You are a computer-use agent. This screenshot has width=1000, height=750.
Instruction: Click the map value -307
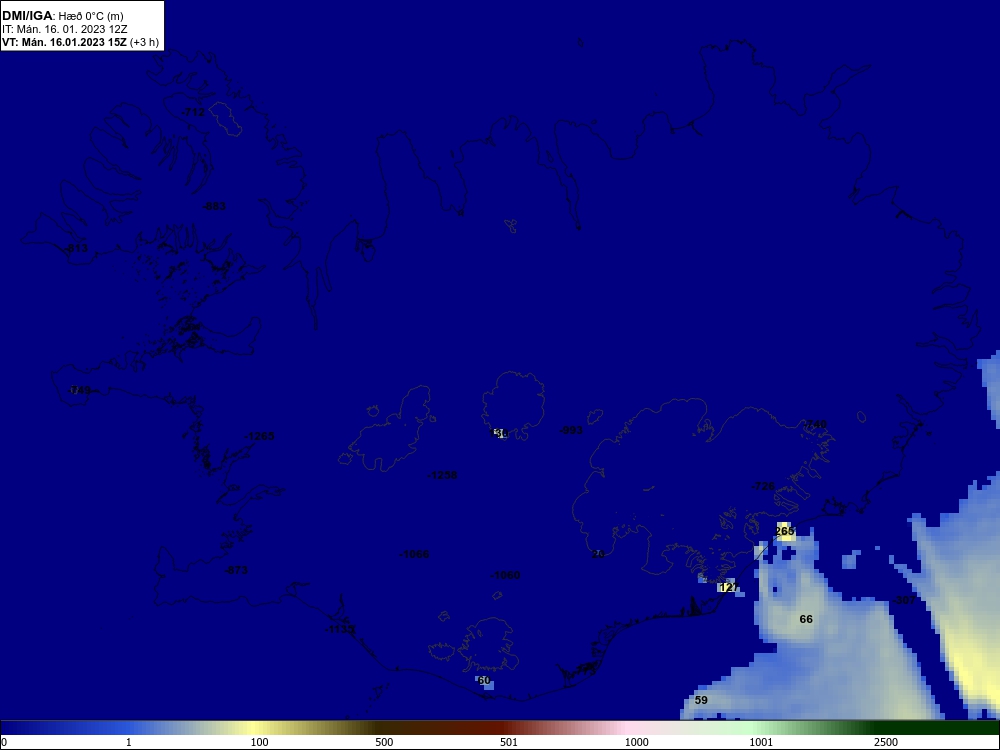pos(904,600)
